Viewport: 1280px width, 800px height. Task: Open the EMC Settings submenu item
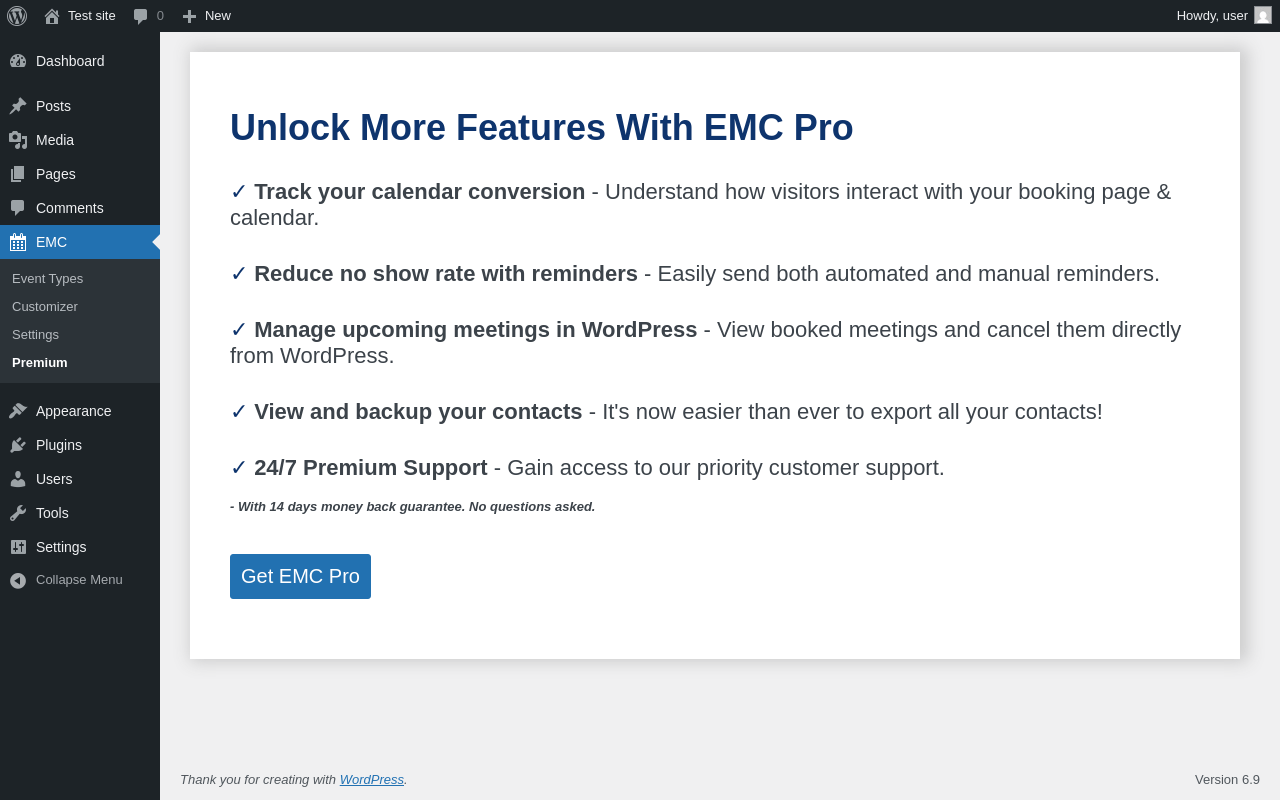coord(35,335)
